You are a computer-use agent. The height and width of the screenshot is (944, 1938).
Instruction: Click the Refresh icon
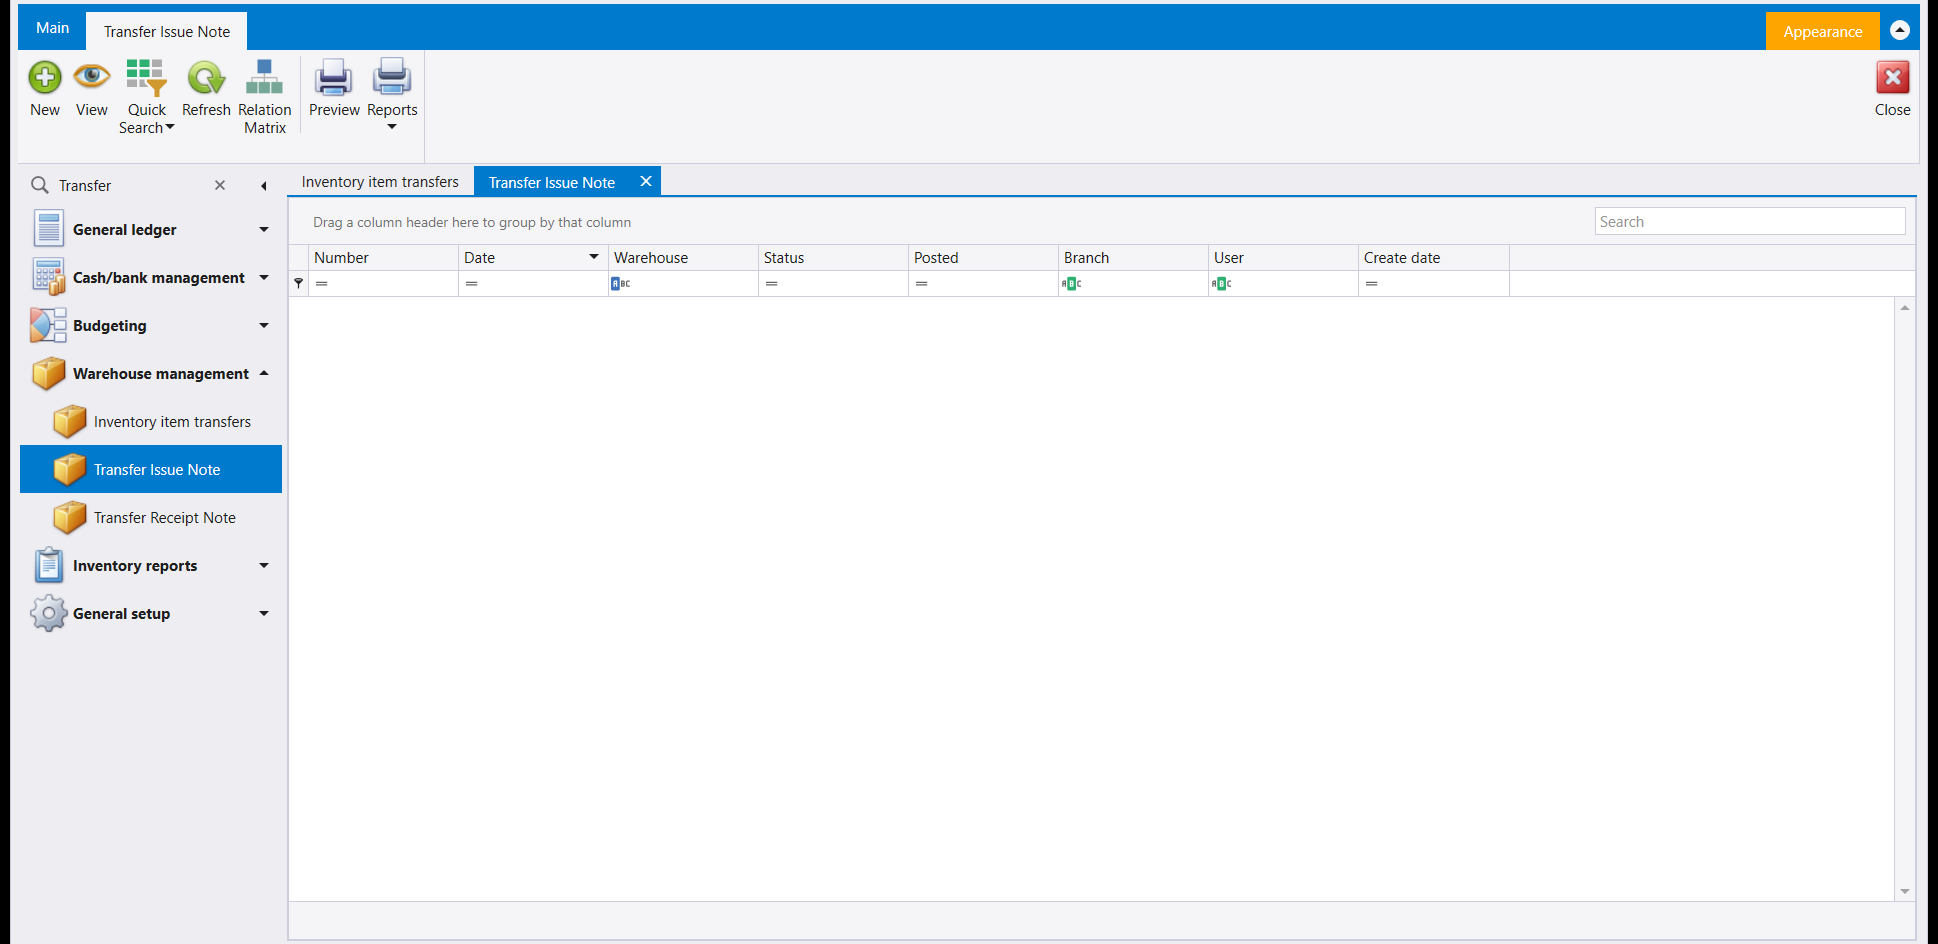coord(206,78)
